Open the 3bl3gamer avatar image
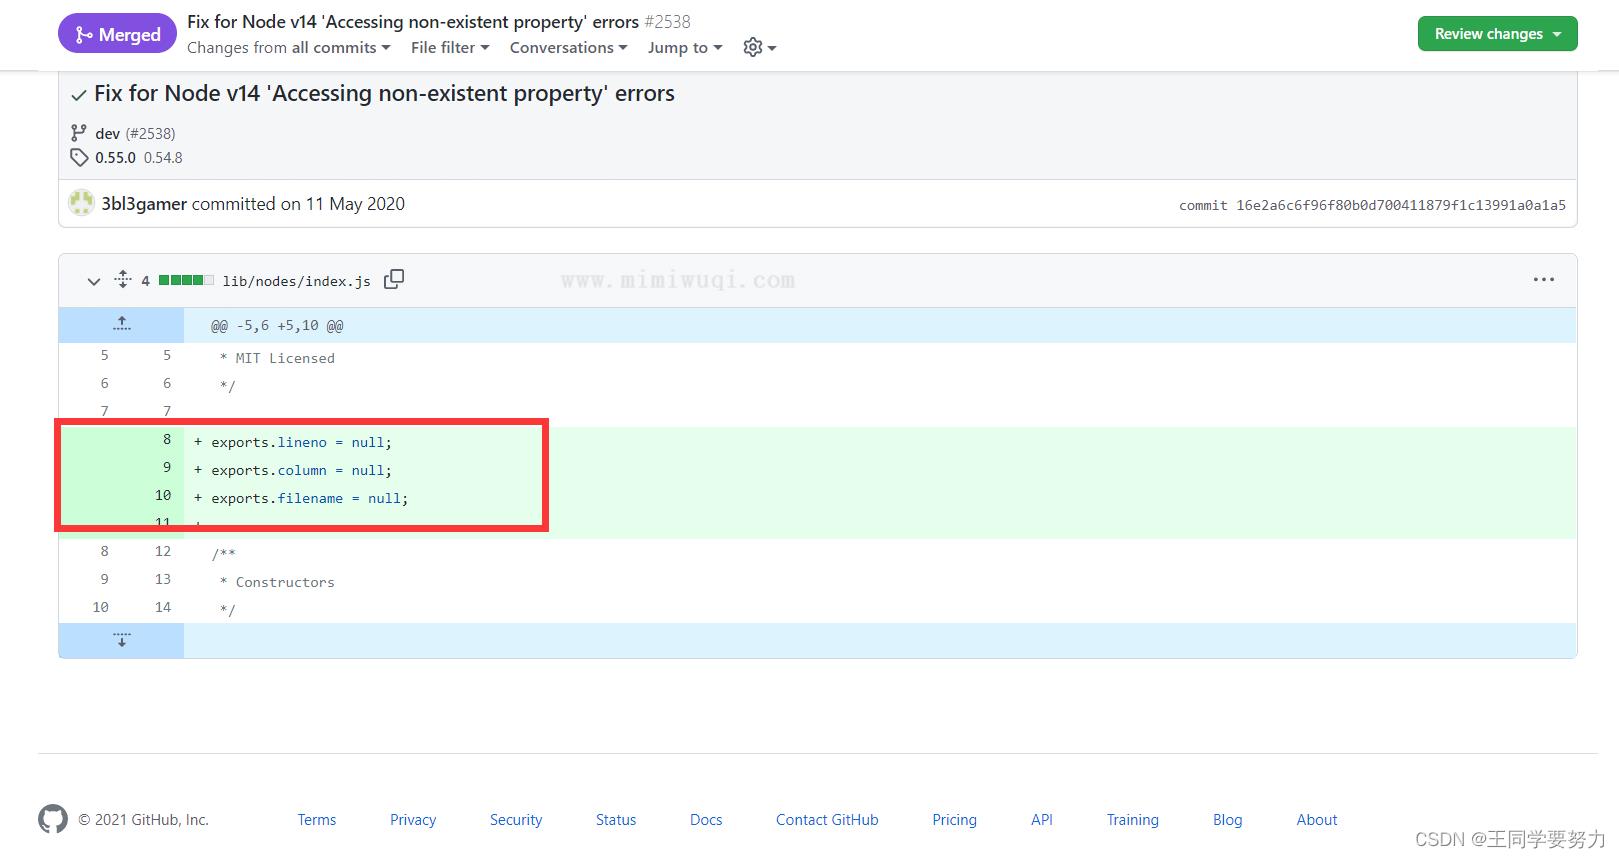This screenshot has width=1619, height=858. [81, 203]
